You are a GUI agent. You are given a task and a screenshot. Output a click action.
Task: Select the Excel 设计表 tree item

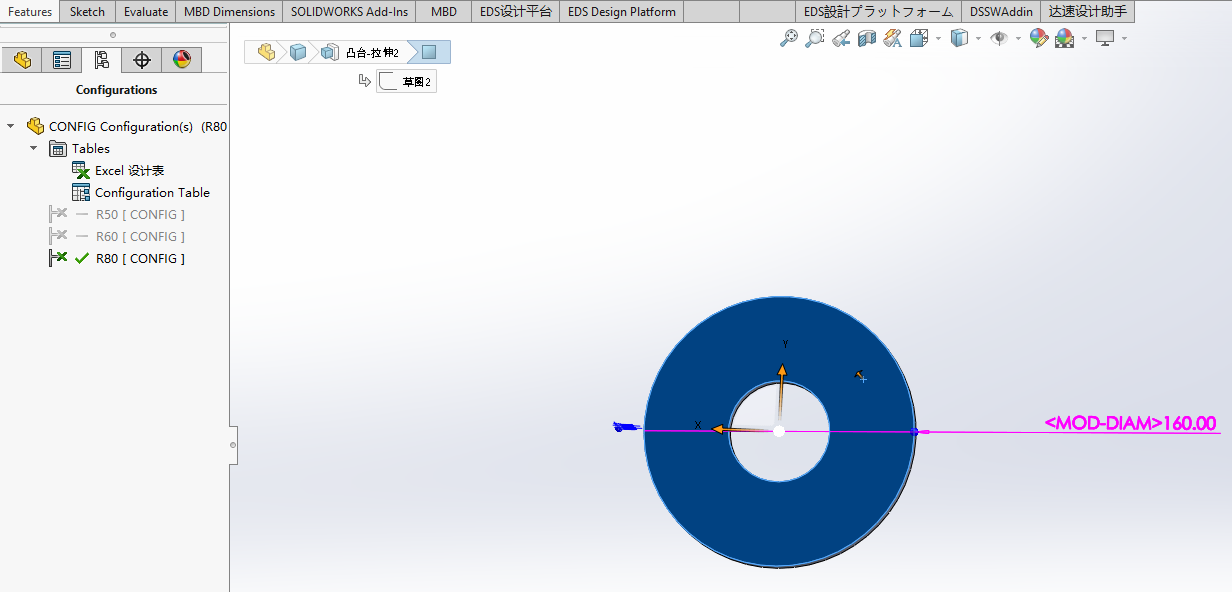pyautogui.click(x=129, y=171)
